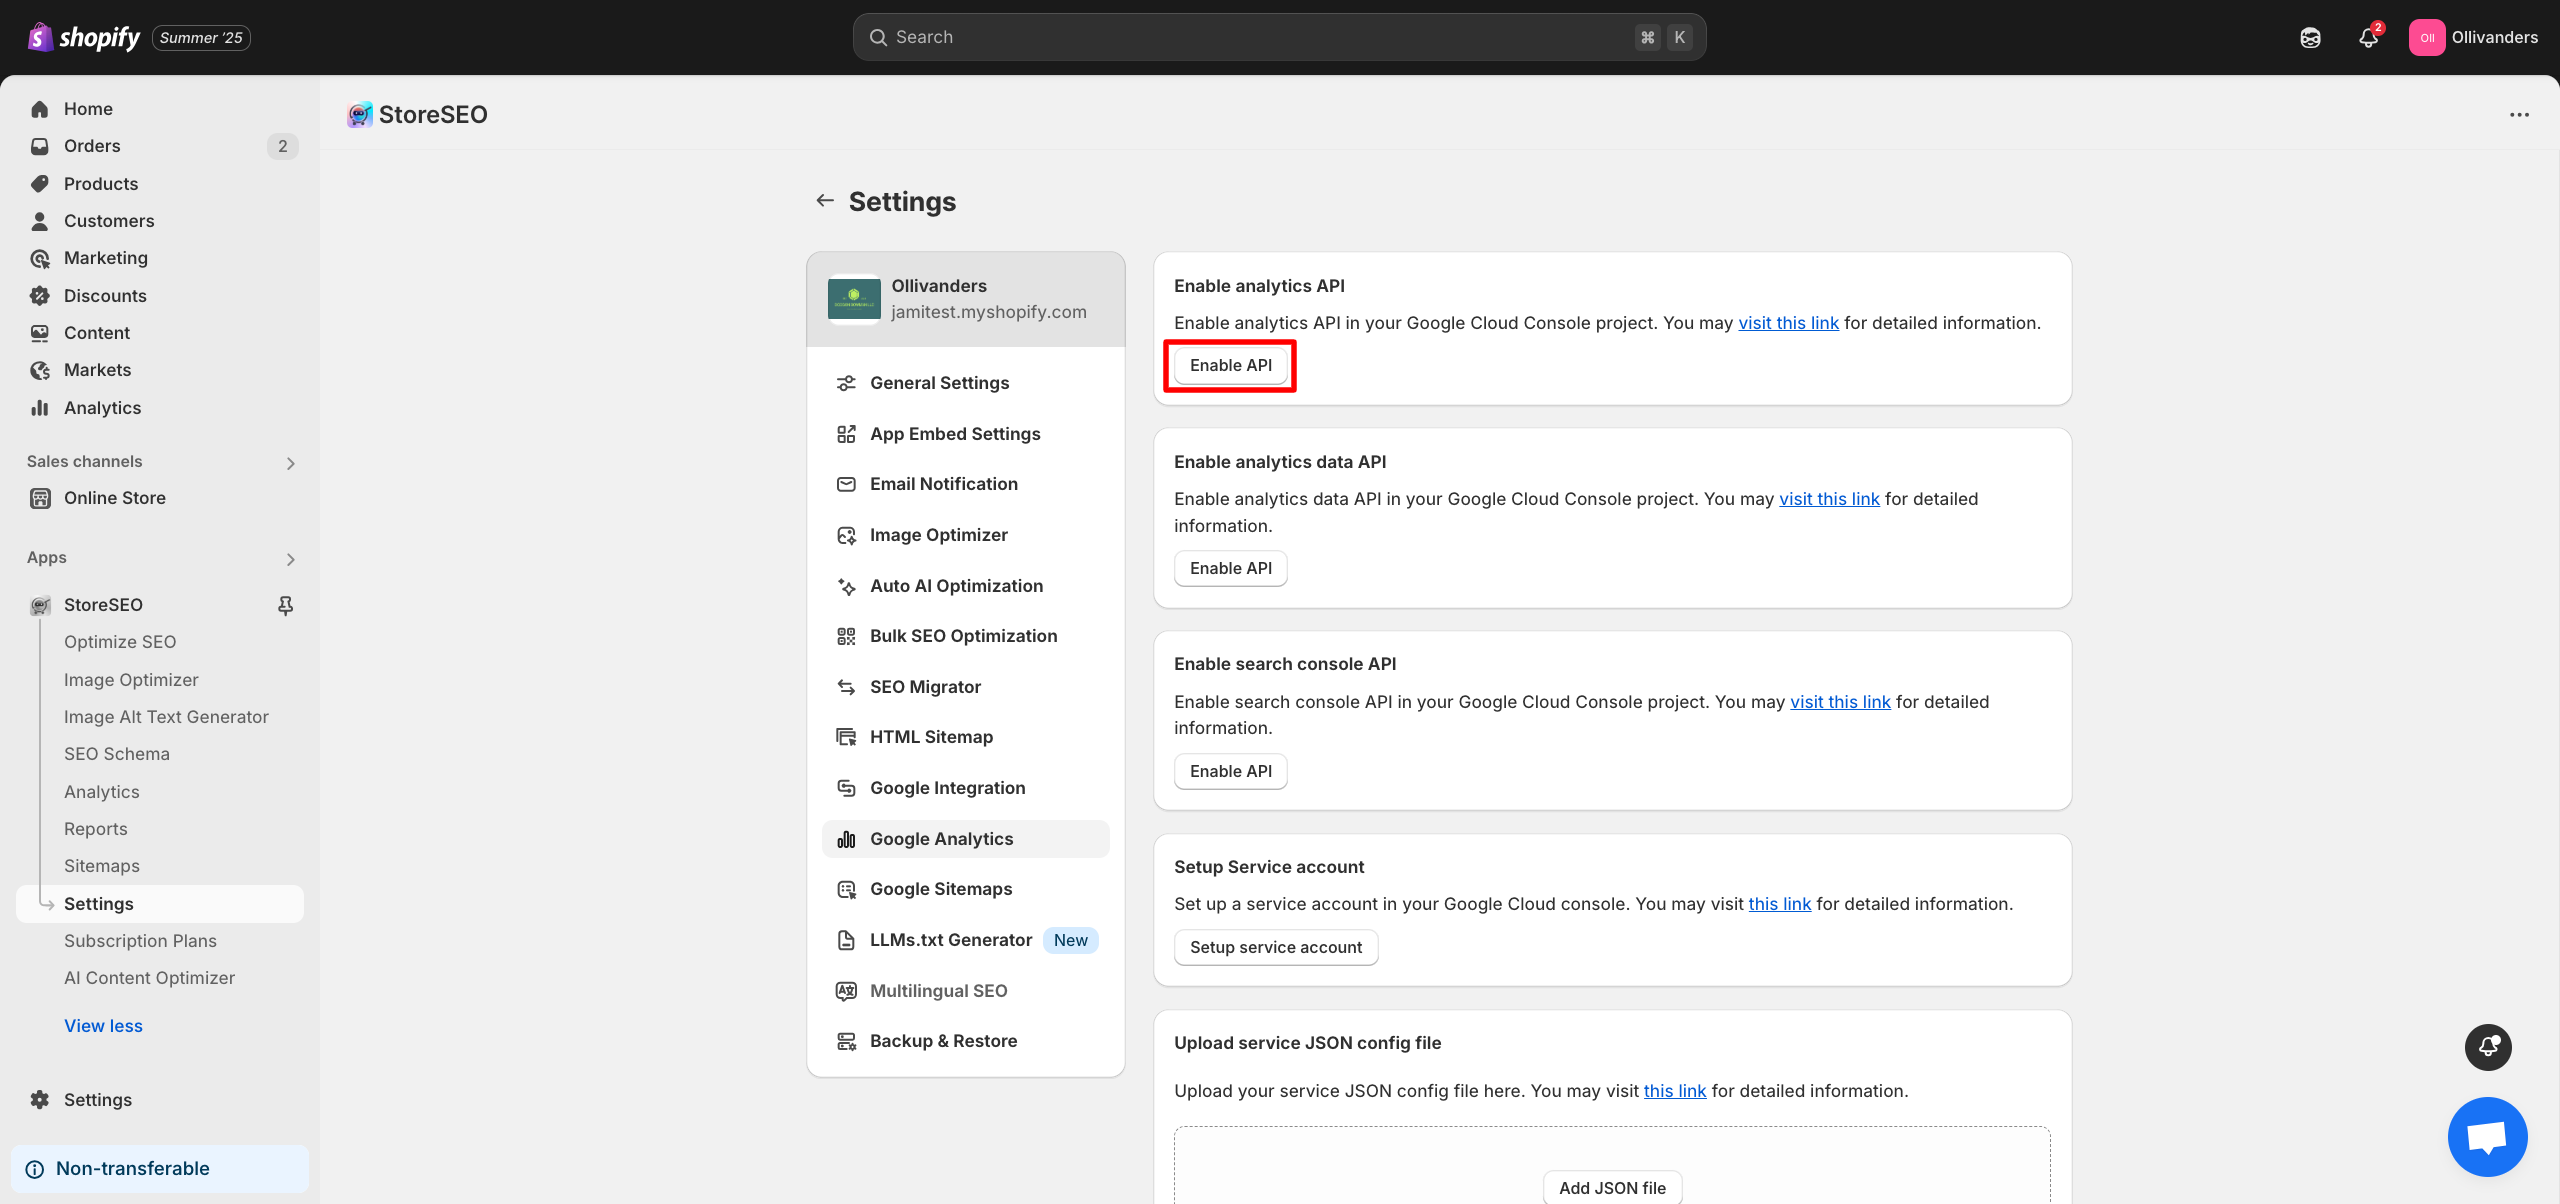Open Image Alt Text Generator
Image resolution: width=2560 pixels, height=1204 pixels.
tap(166, 717)
